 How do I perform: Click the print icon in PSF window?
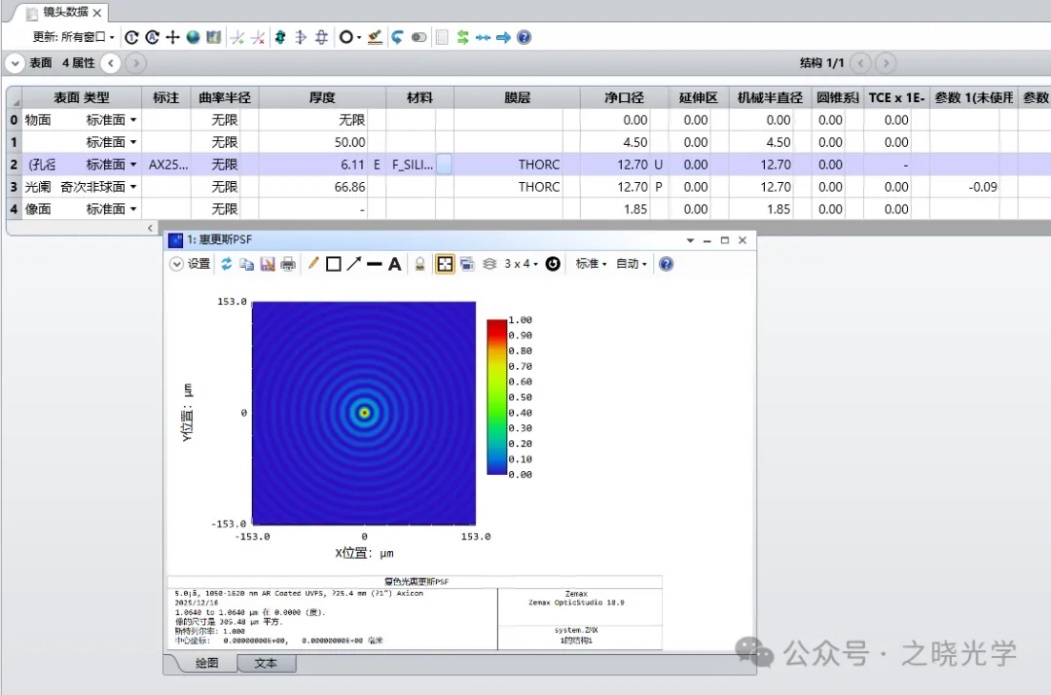coord(288,264)
